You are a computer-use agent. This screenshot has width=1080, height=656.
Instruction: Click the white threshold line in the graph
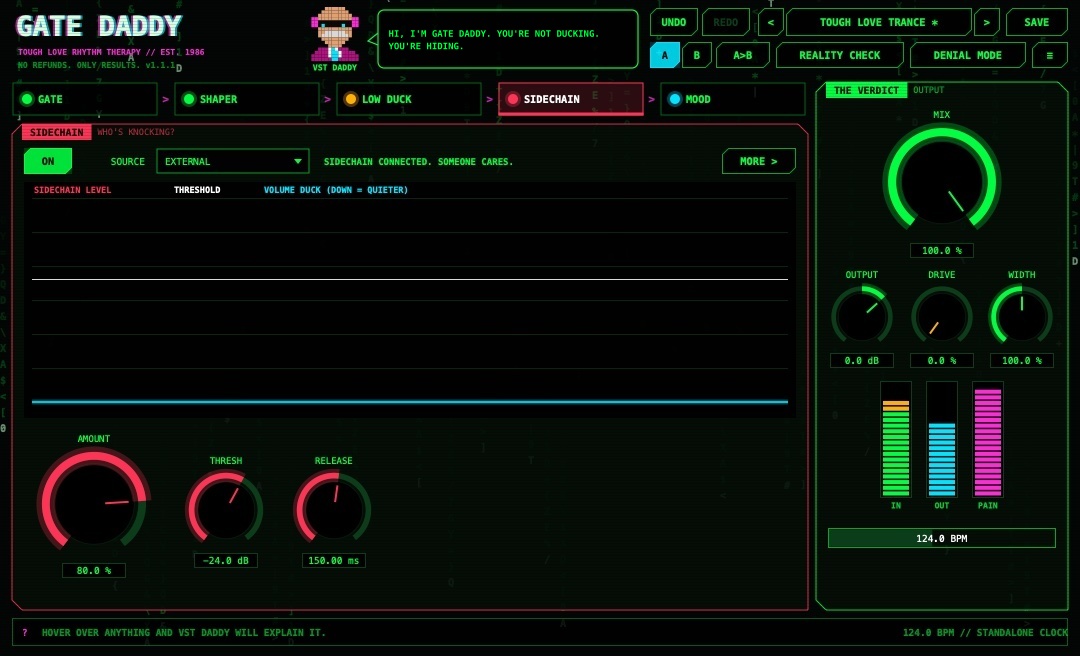[410, 279]
